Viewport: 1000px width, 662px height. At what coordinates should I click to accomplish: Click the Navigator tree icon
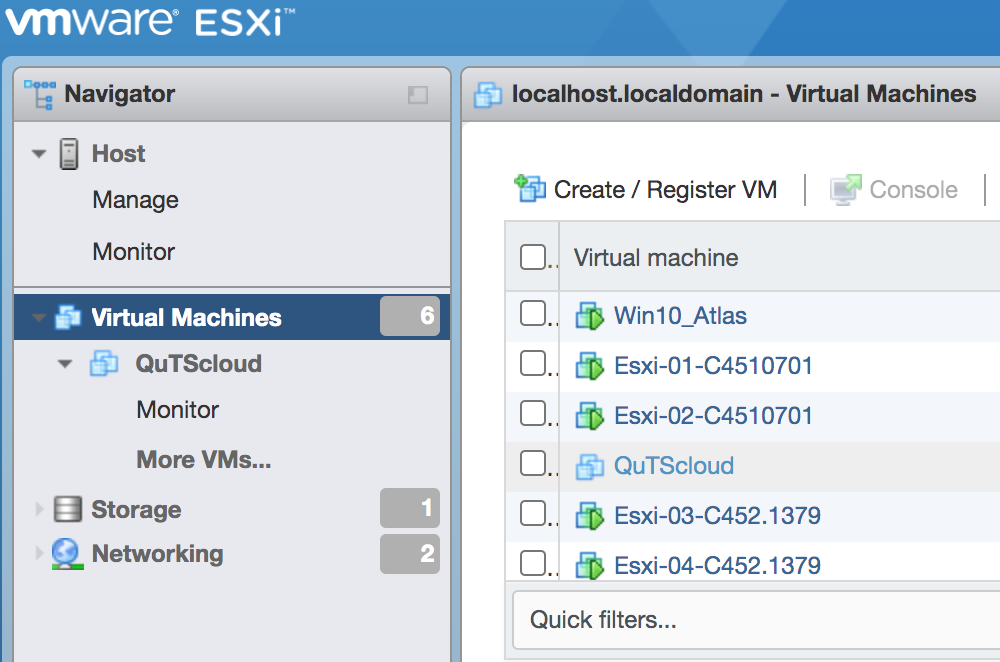pos(40,94)
